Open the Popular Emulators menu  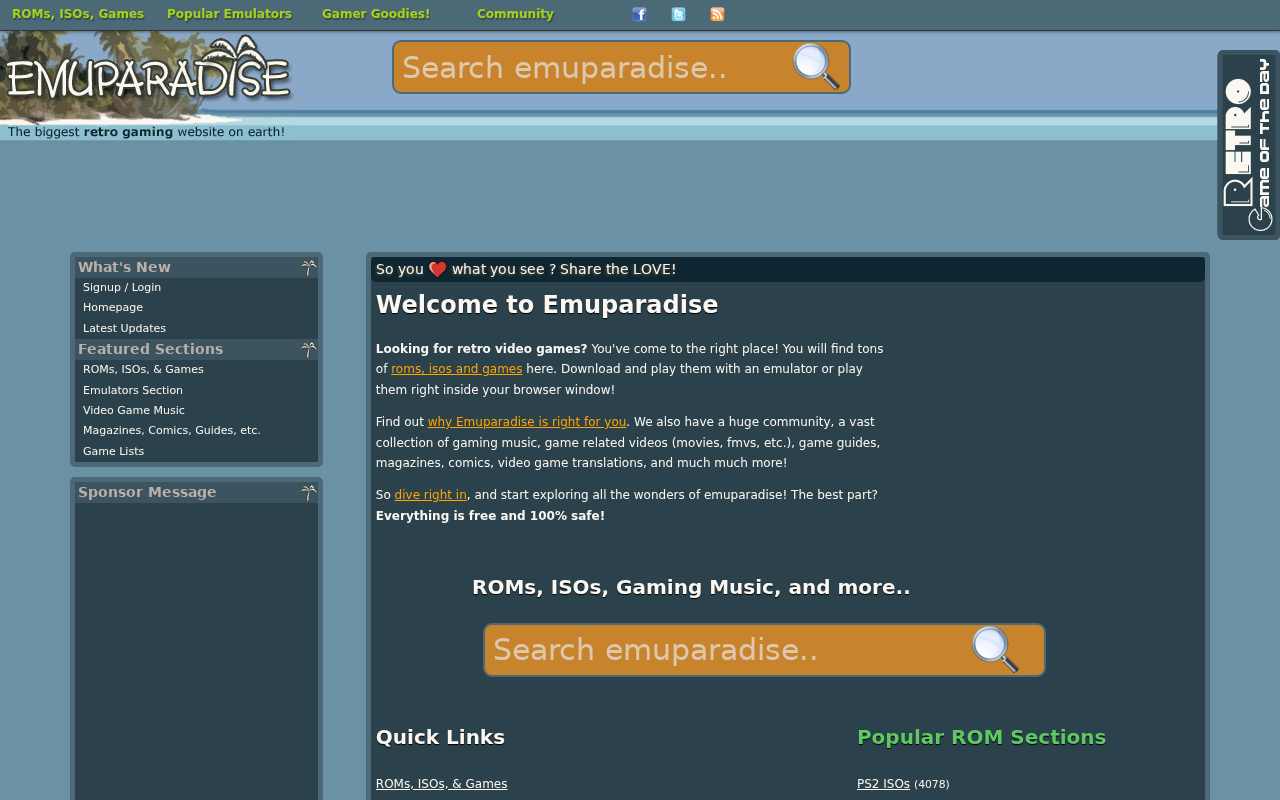[229, 14]
